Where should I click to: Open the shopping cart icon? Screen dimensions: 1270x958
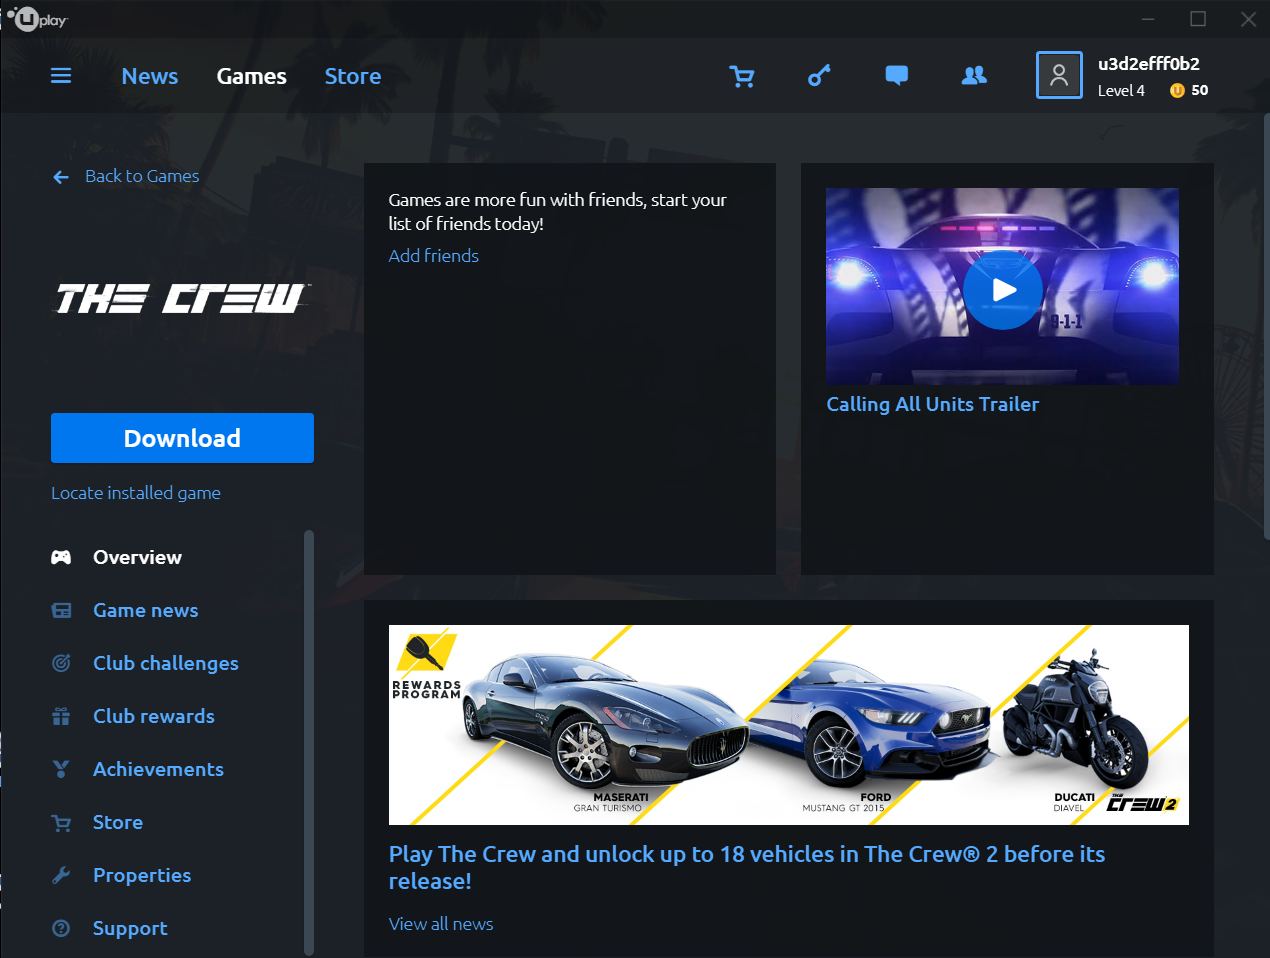pyautogui.click(x=742, y=76)
